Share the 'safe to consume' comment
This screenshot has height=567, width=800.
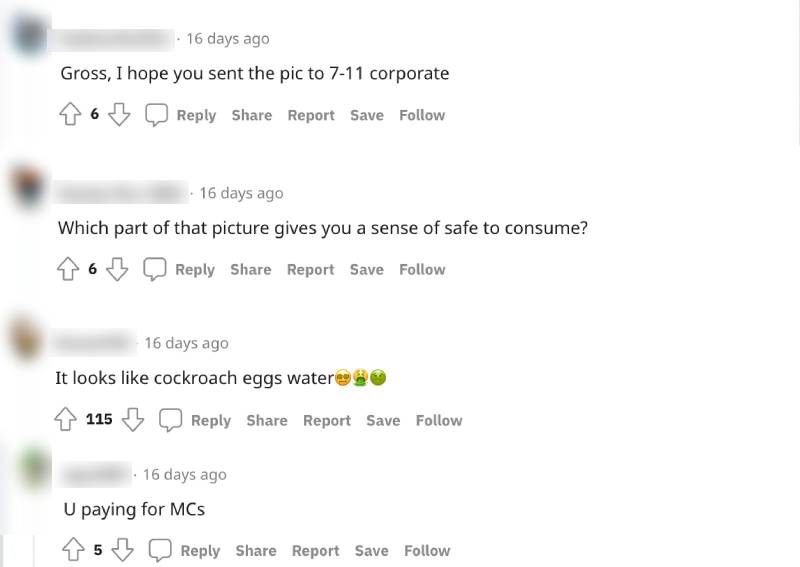[x=250, y=269]
